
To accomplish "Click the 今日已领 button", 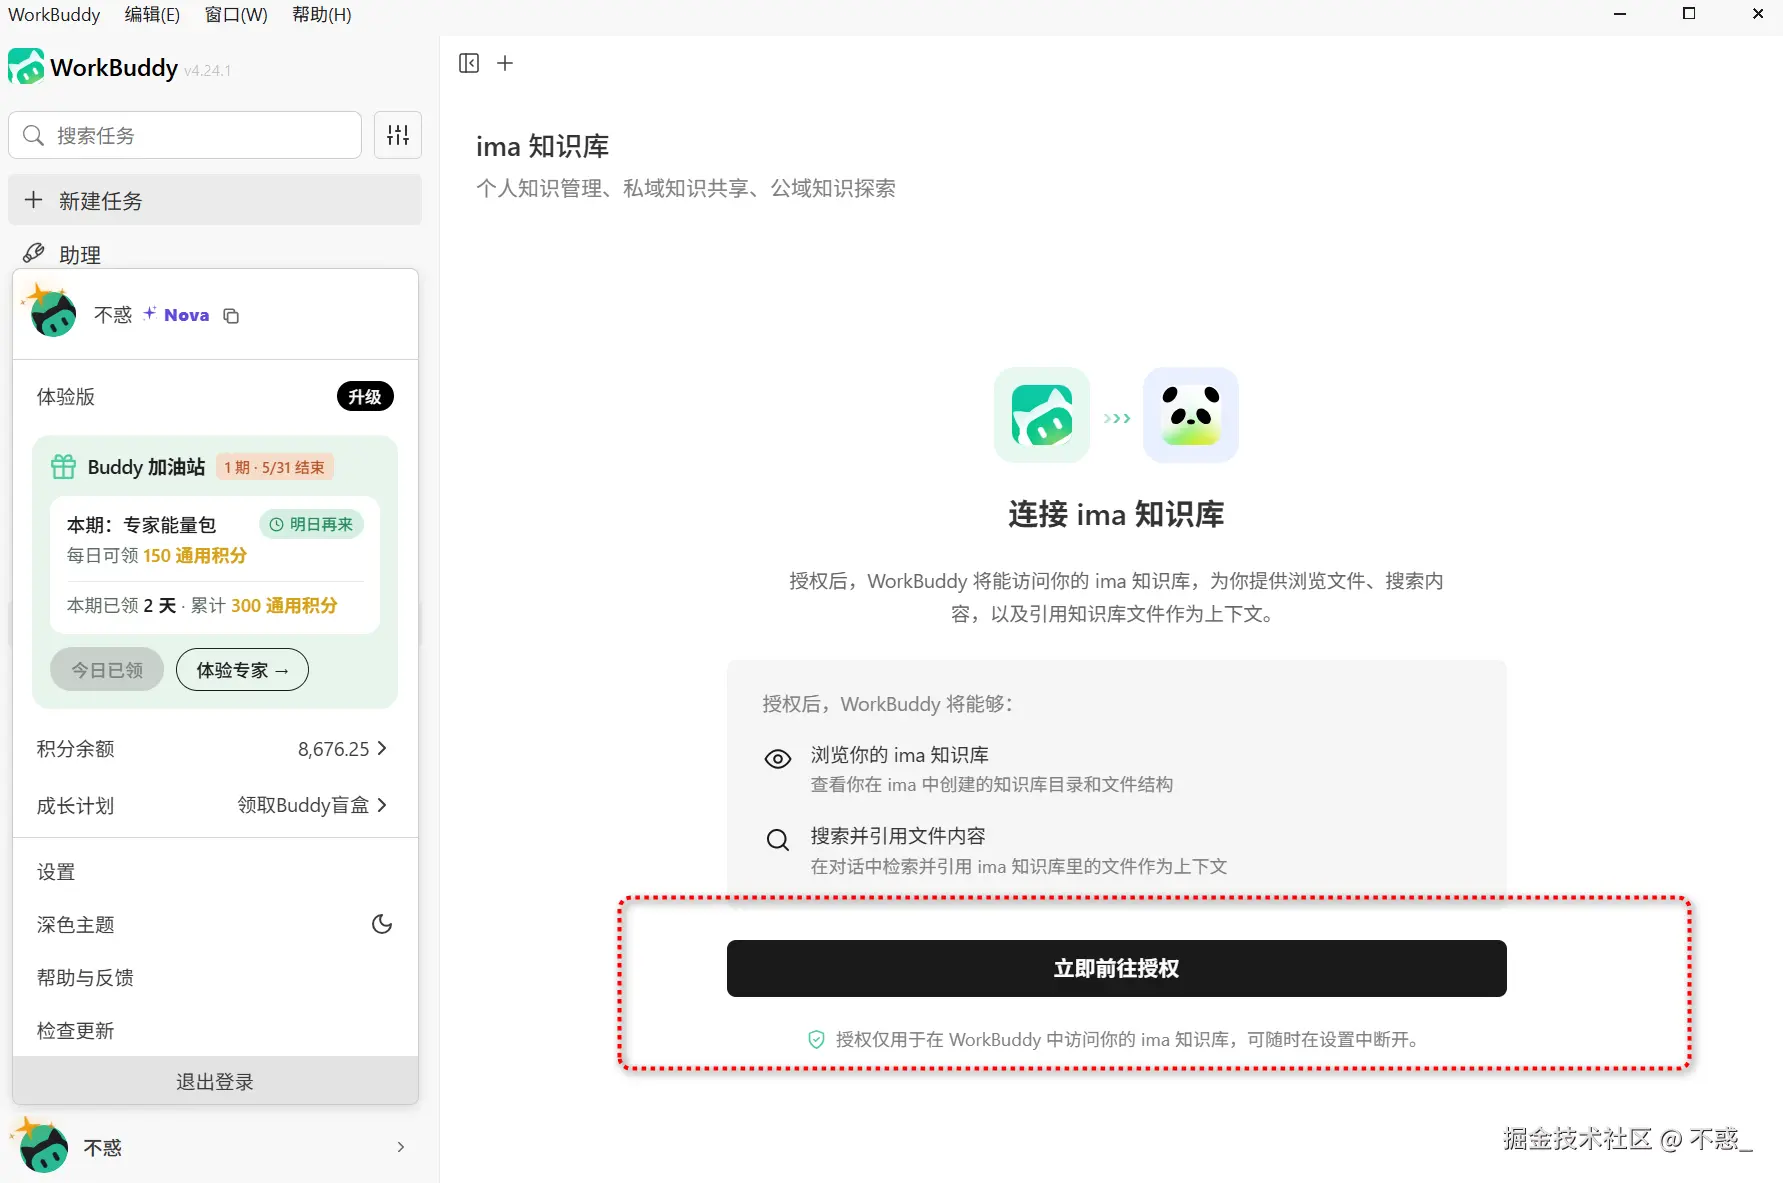I will coord(107,670).
